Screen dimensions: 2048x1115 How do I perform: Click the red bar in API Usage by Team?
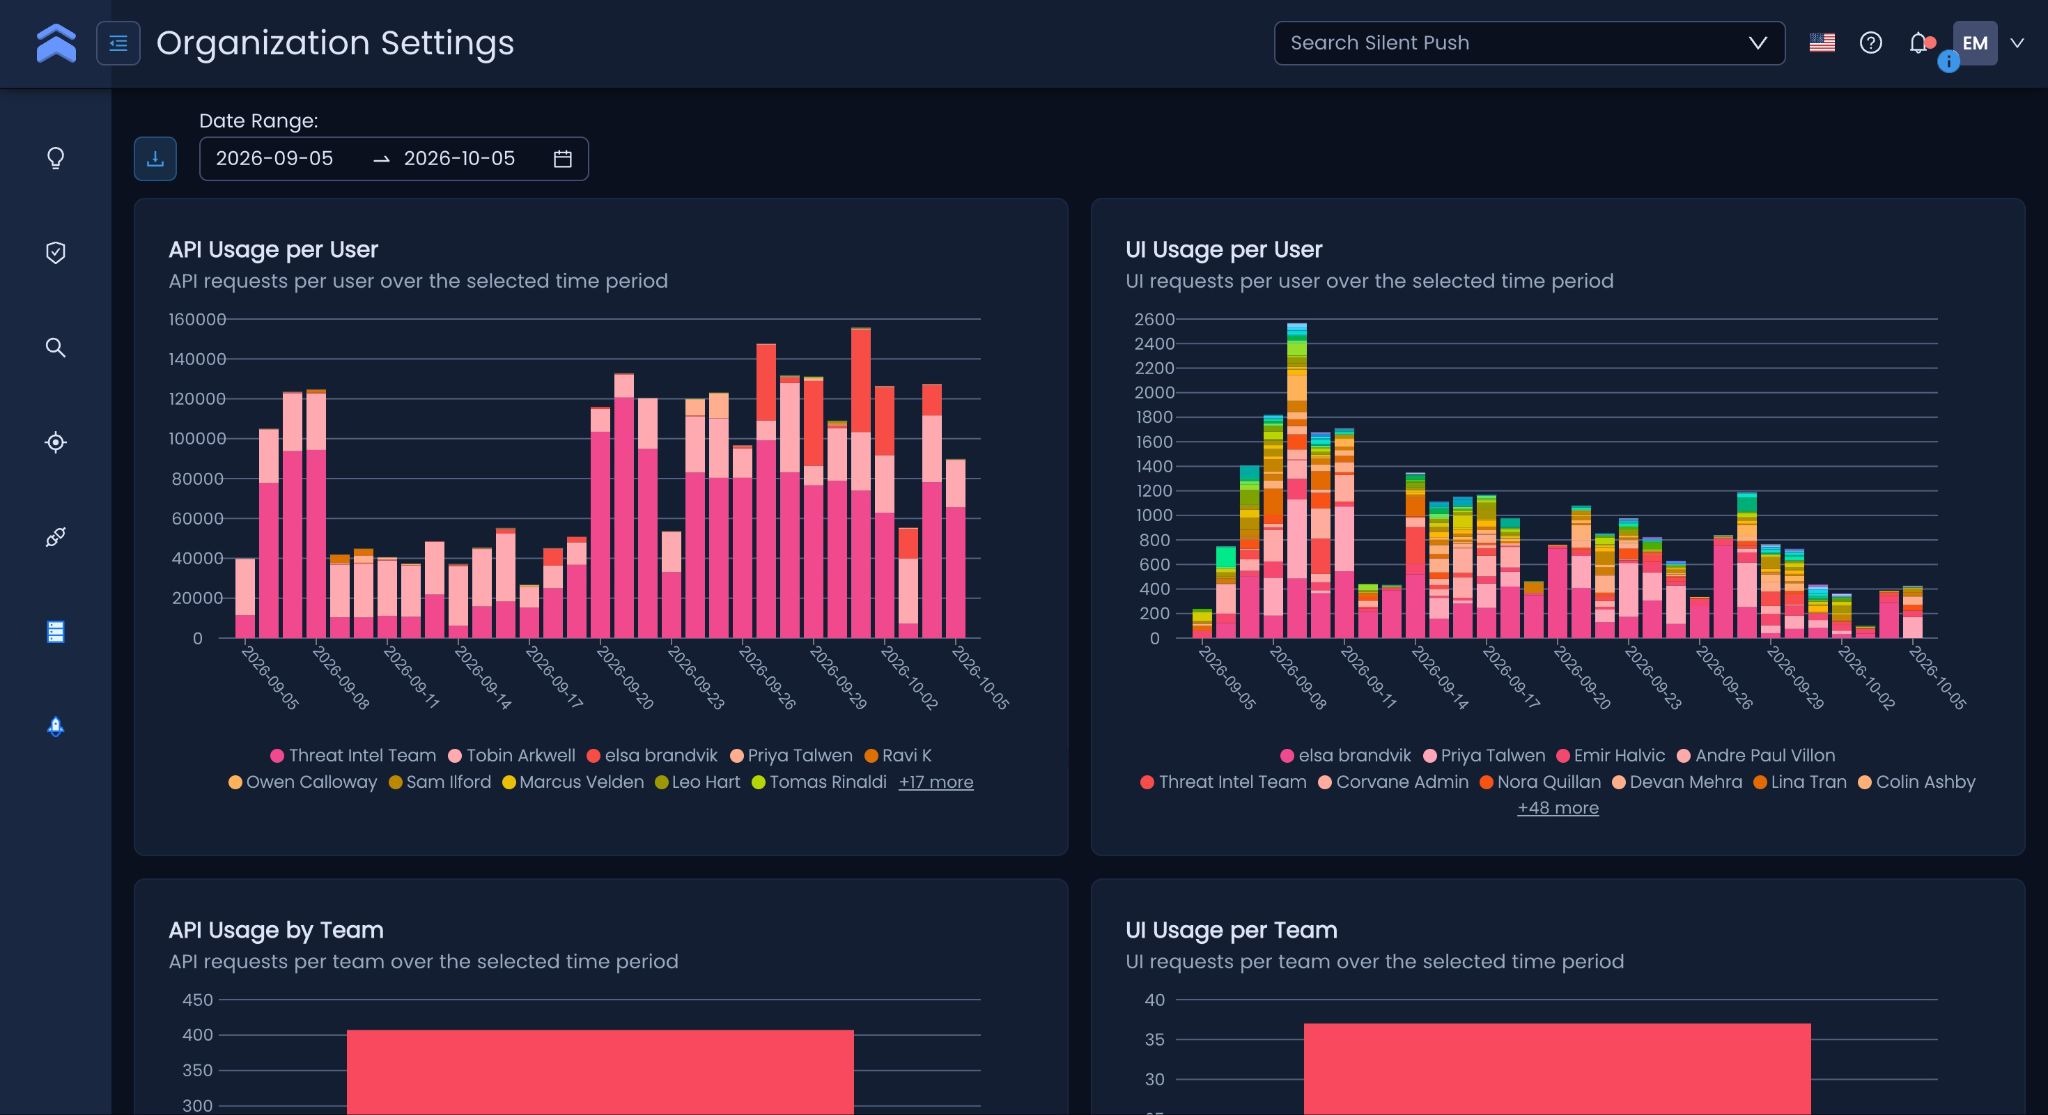(x=600, y=1072)
